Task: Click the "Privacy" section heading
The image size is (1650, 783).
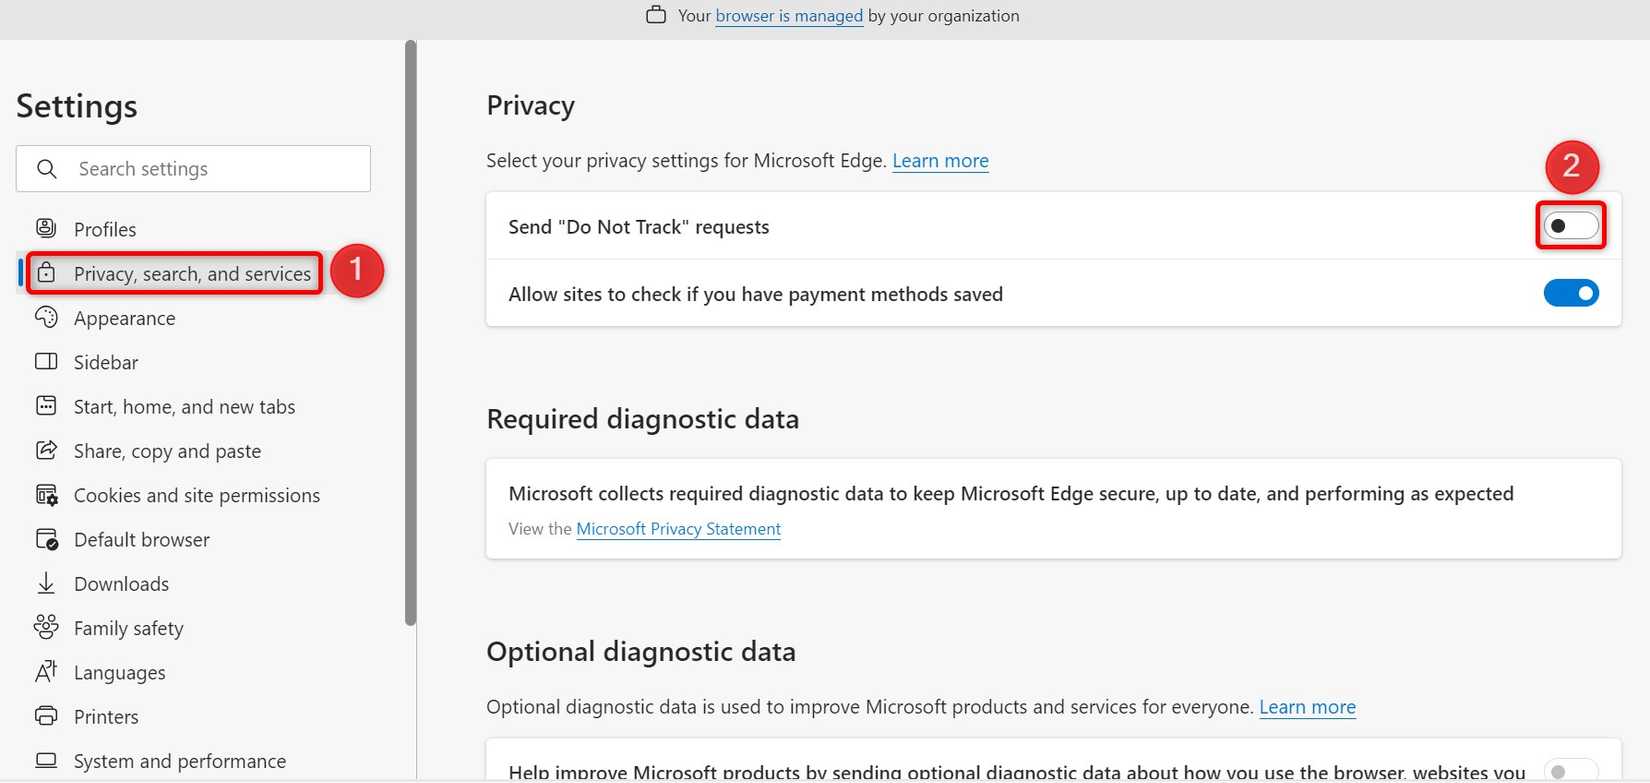Action: [530, 106]
